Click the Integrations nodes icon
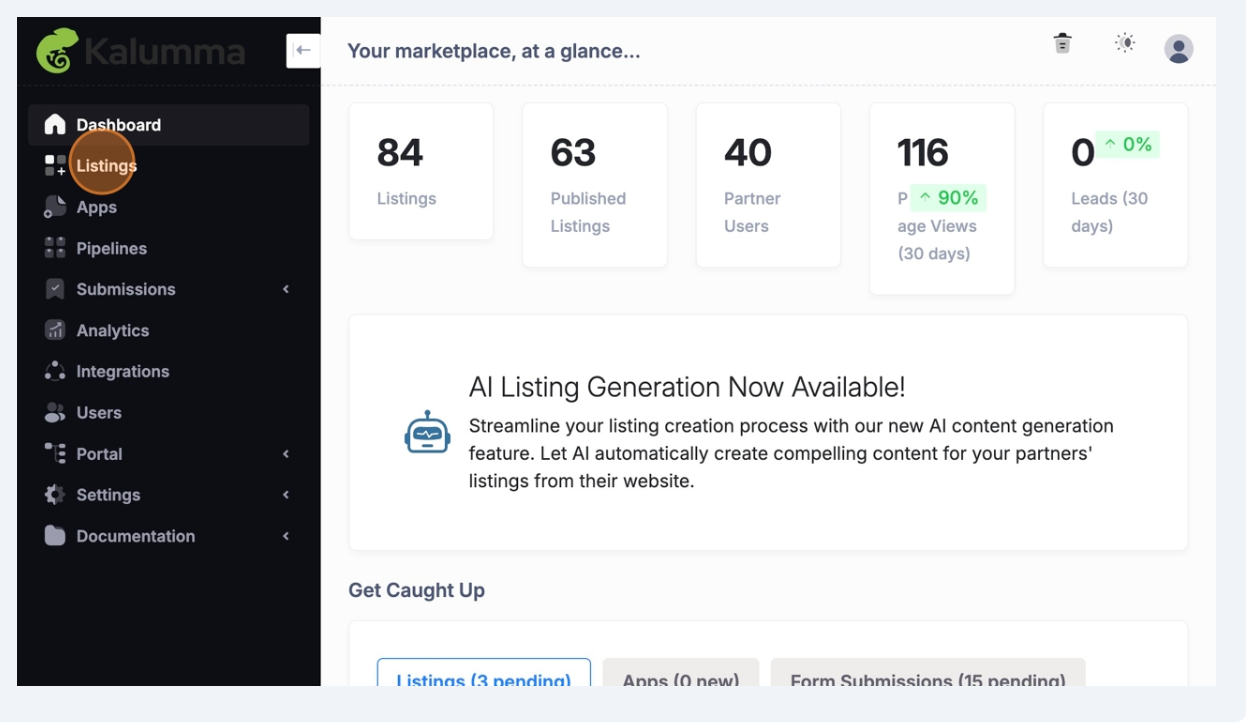The width and height of the screenshot is (1246, 724). pyautogui.click(x=55, y=371)
